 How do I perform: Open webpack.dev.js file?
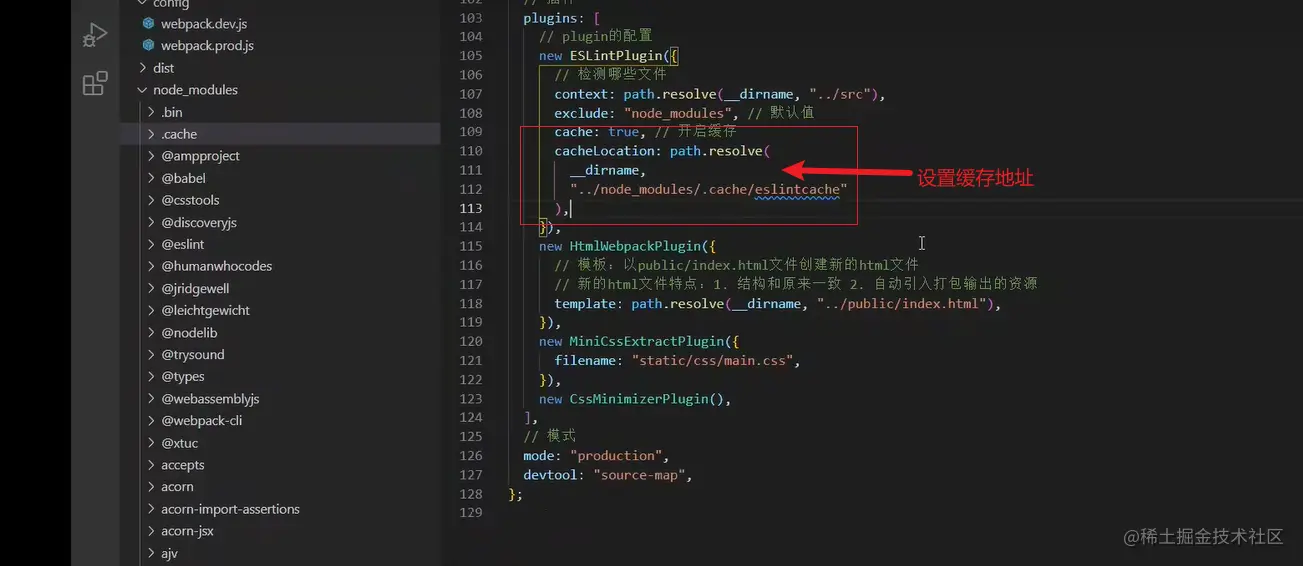204,24
